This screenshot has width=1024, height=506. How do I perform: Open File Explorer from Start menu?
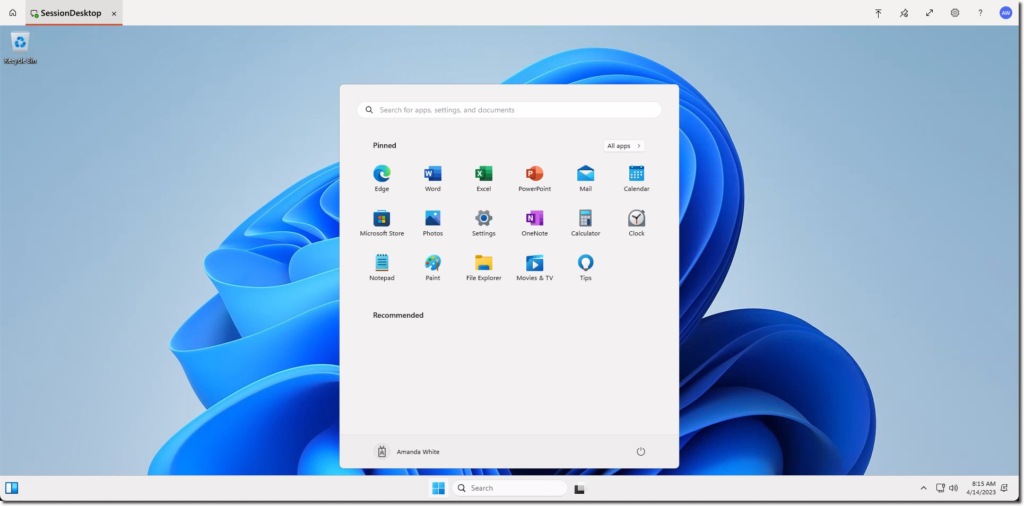tap(483, 267)
